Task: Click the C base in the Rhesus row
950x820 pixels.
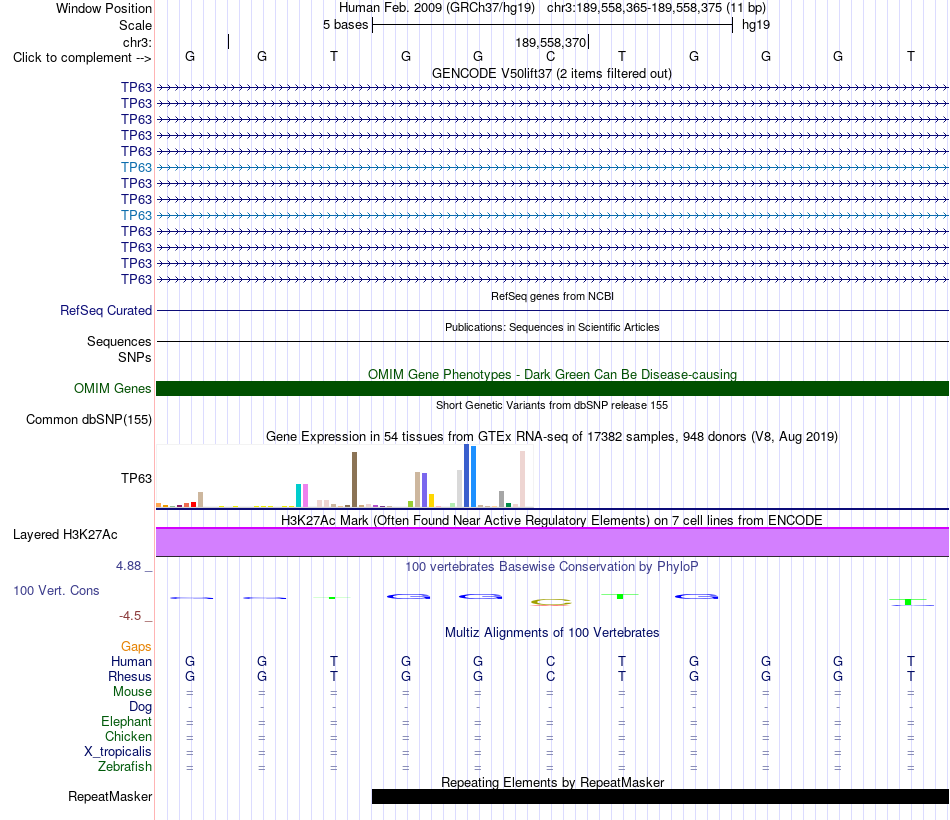Action: click(550, 676)
